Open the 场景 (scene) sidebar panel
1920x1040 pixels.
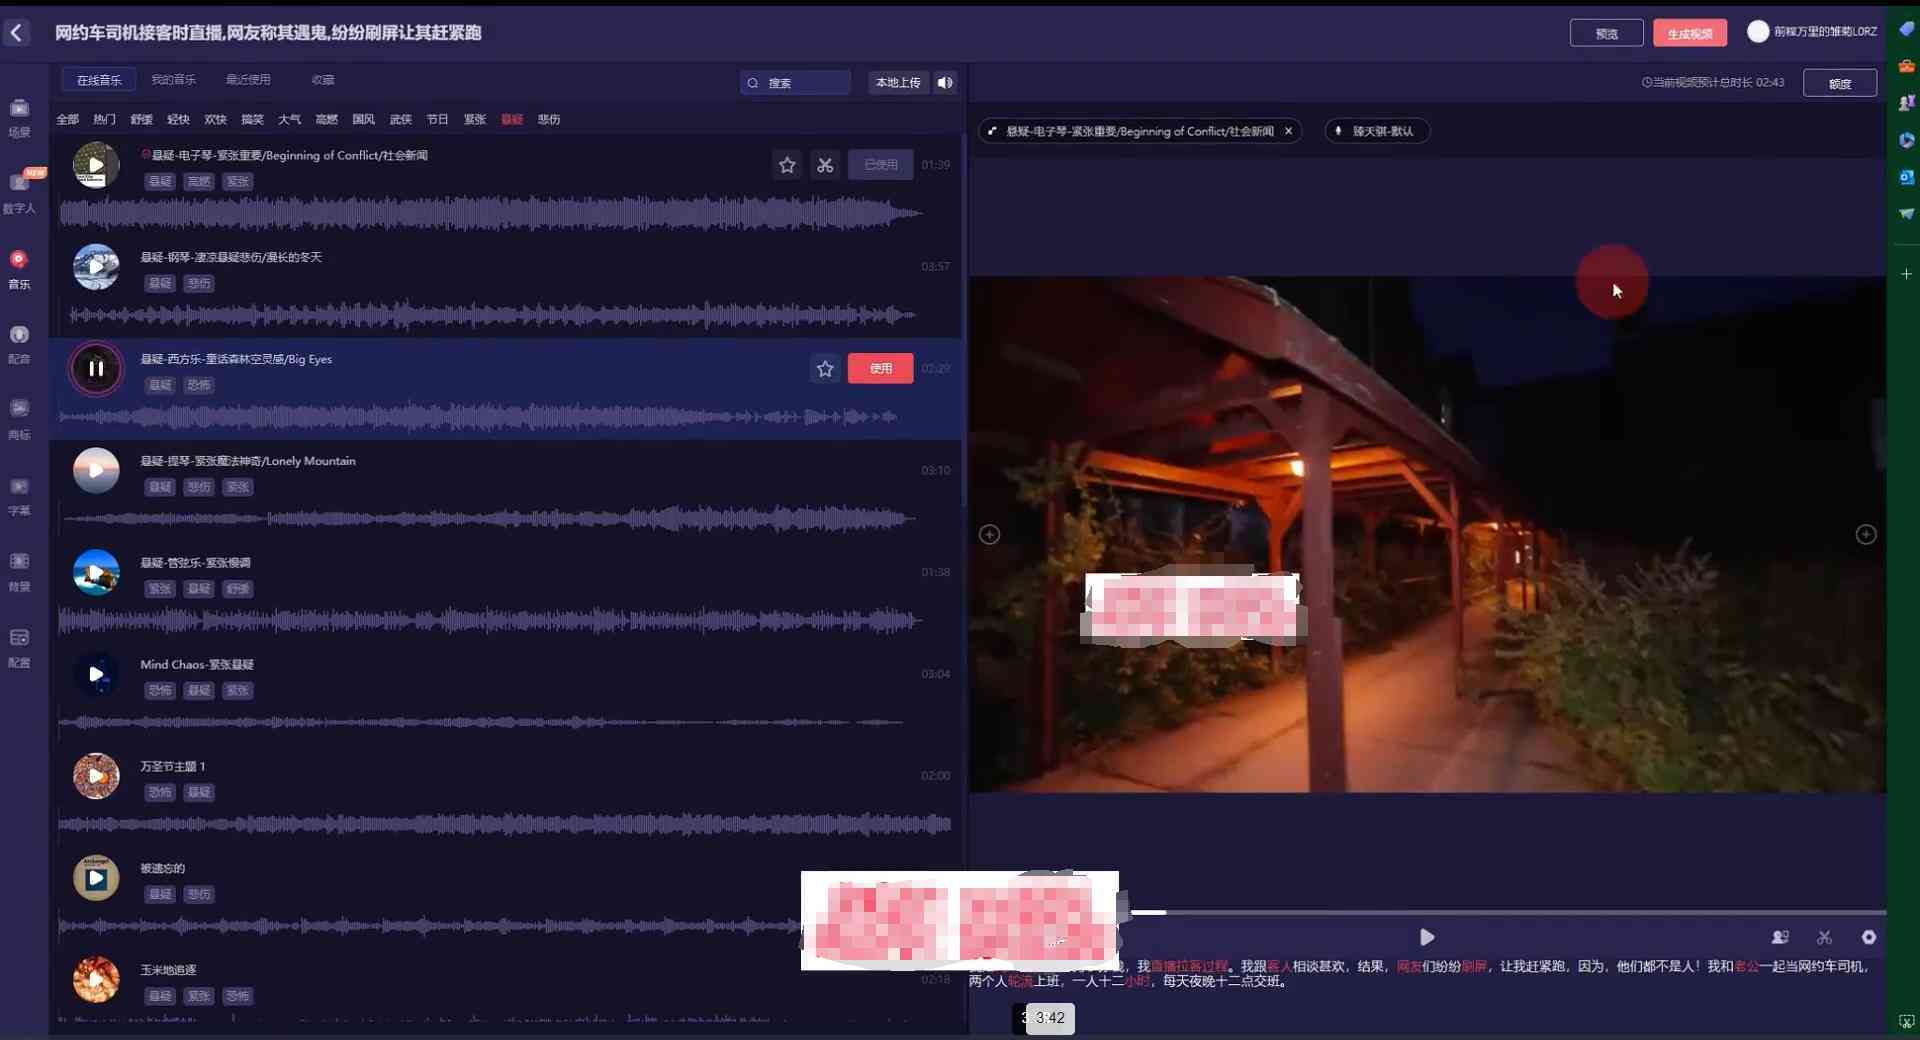[19, 117]
